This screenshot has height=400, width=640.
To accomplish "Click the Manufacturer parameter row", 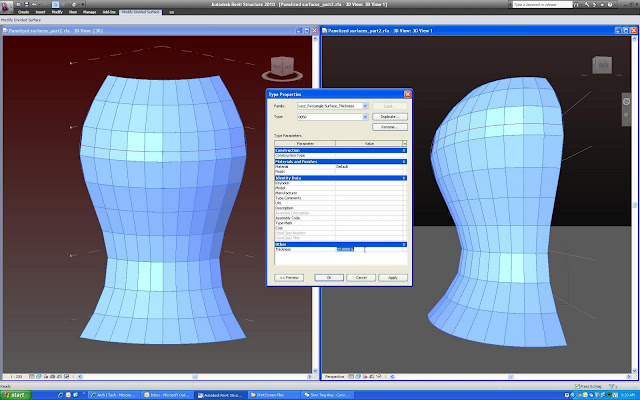I will (340, 193).
